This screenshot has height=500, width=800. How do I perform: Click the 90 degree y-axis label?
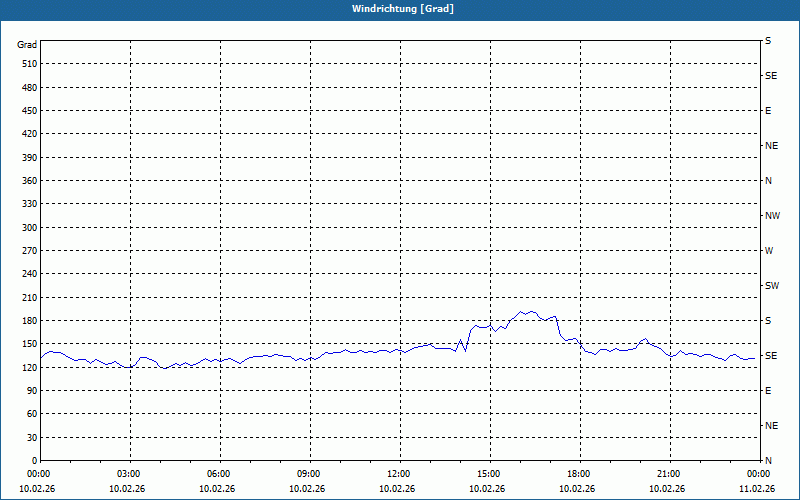pos(32,390)
